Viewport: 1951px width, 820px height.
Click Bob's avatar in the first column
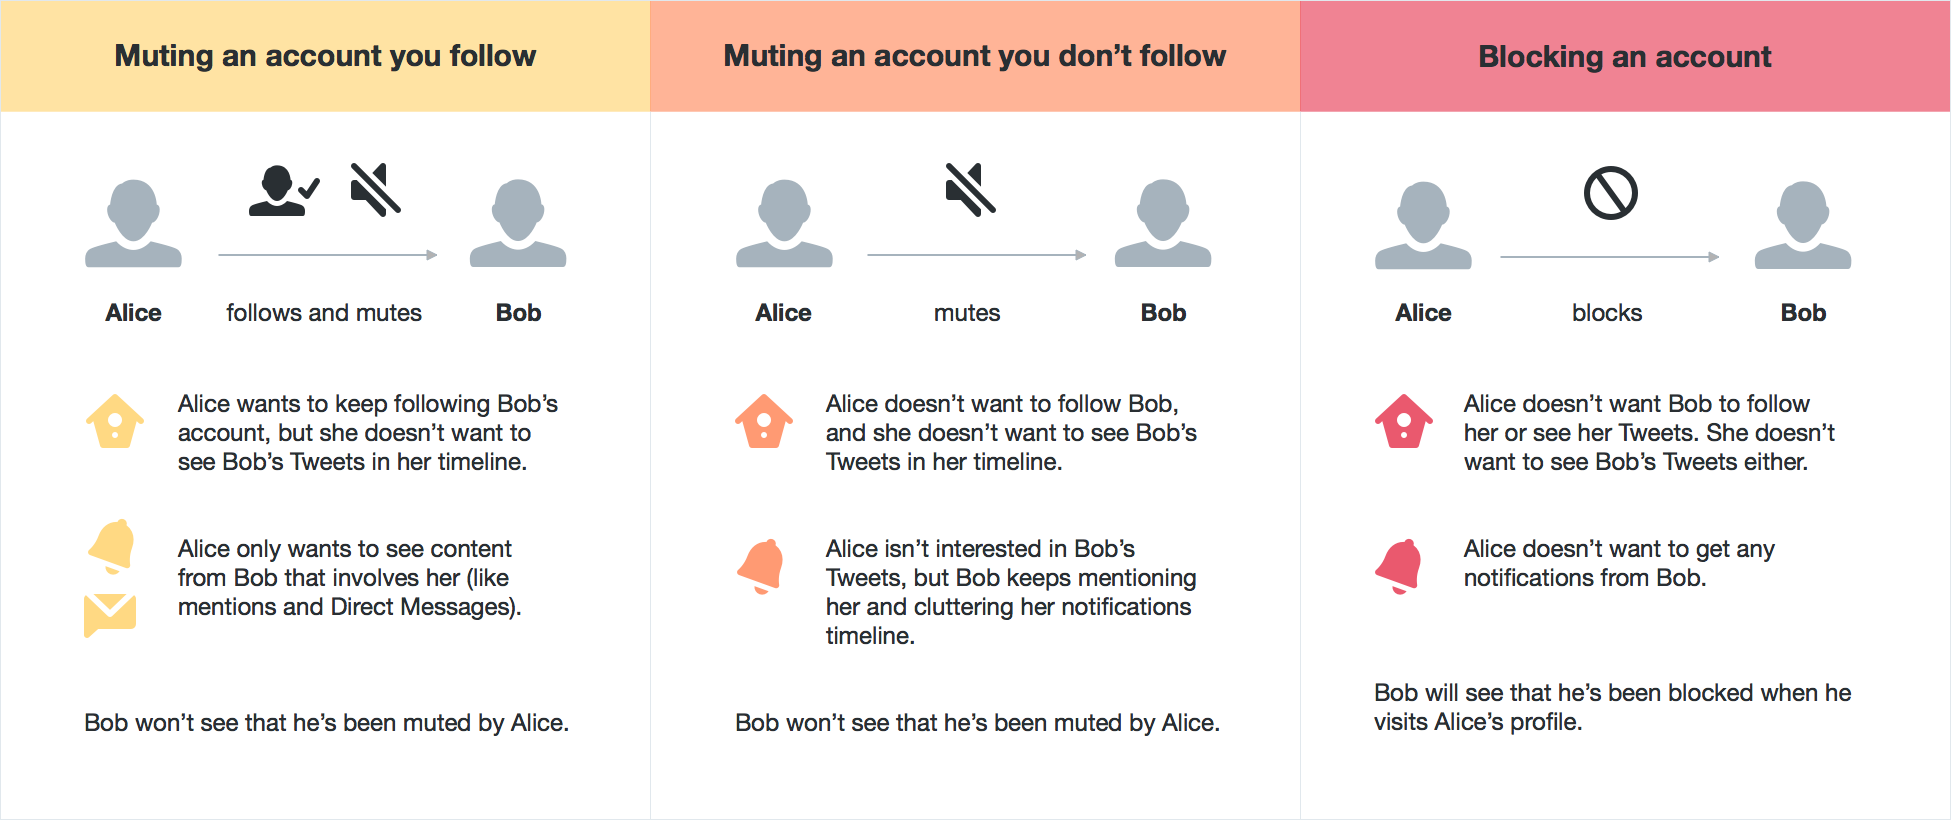pyautogui.click(x=518, y=223)
